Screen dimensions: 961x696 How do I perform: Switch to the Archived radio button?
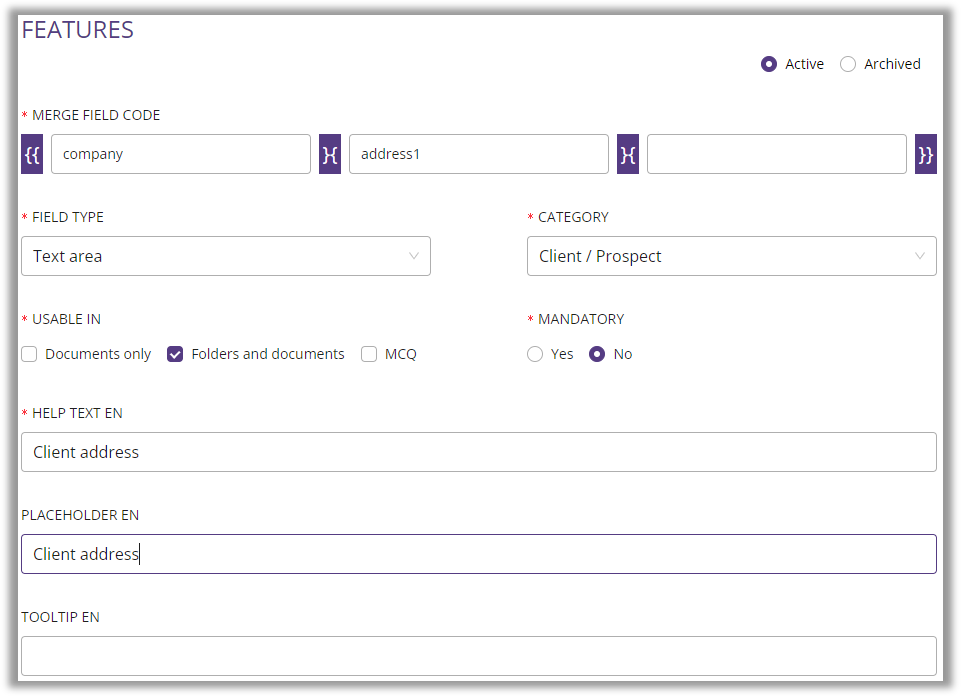point(849,63)
